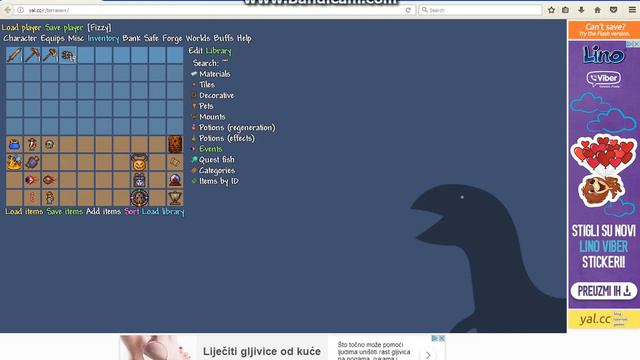Pick the small doll figure library item

(x=50, y=198)
